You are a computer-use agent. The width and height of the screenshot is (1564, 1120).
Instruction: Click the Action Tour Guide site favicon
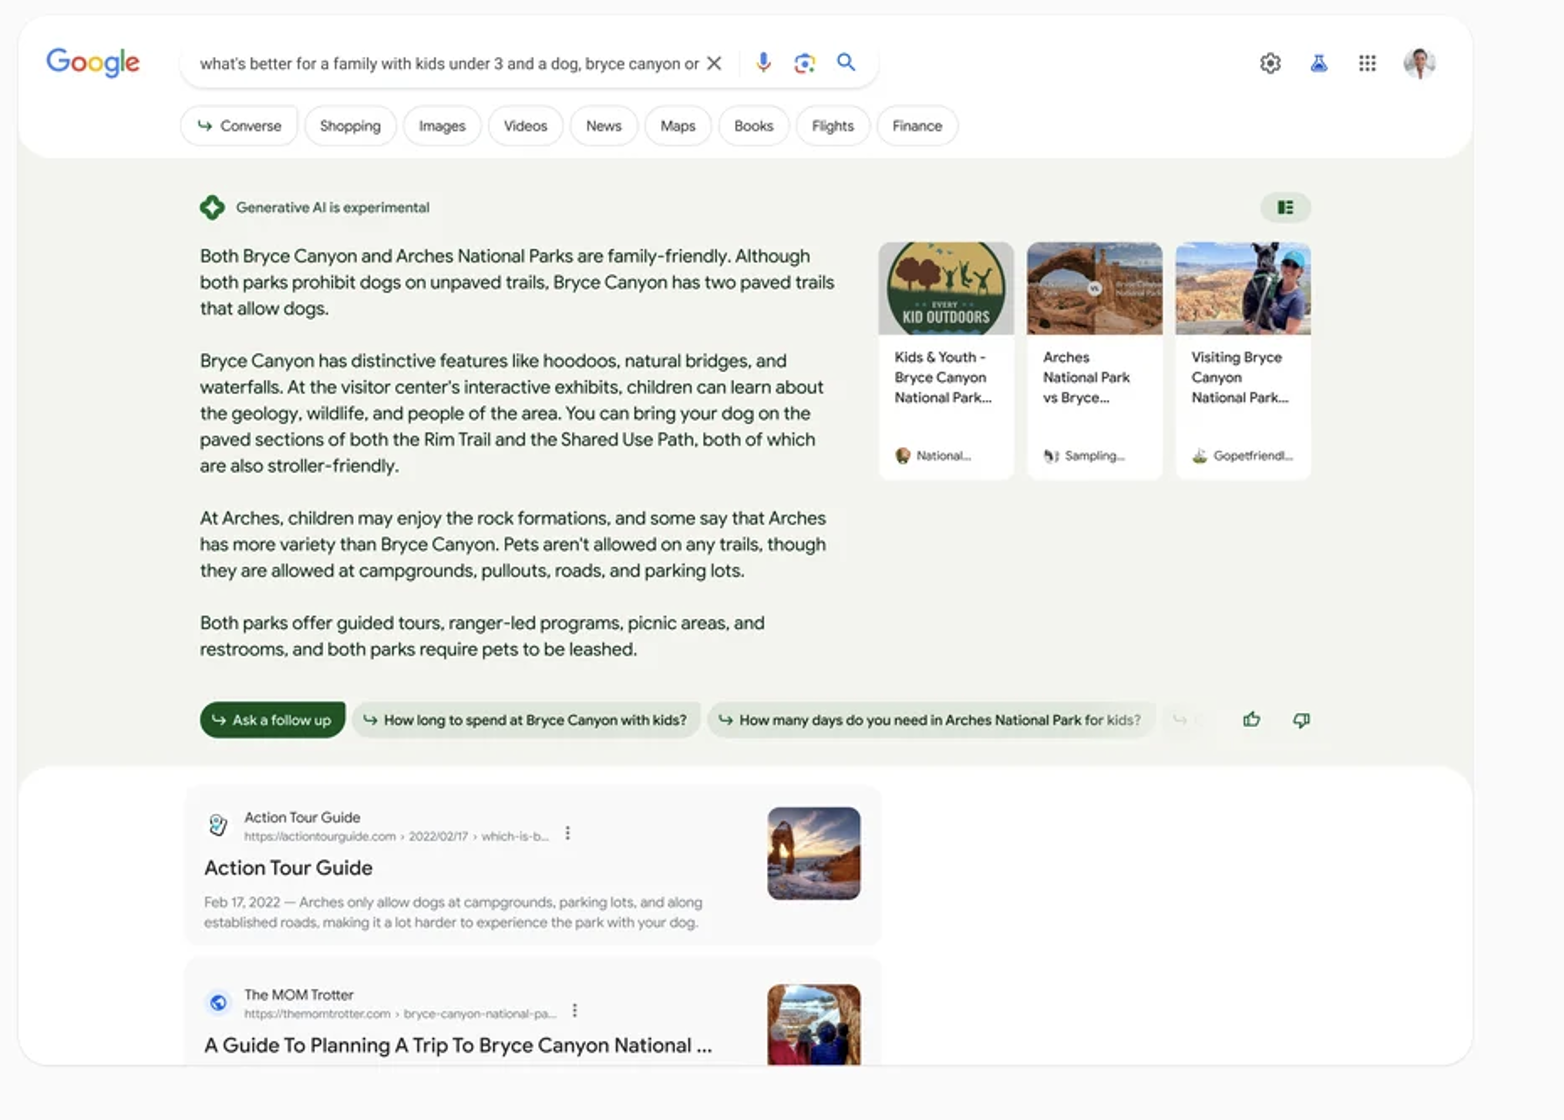click(218, 825)
